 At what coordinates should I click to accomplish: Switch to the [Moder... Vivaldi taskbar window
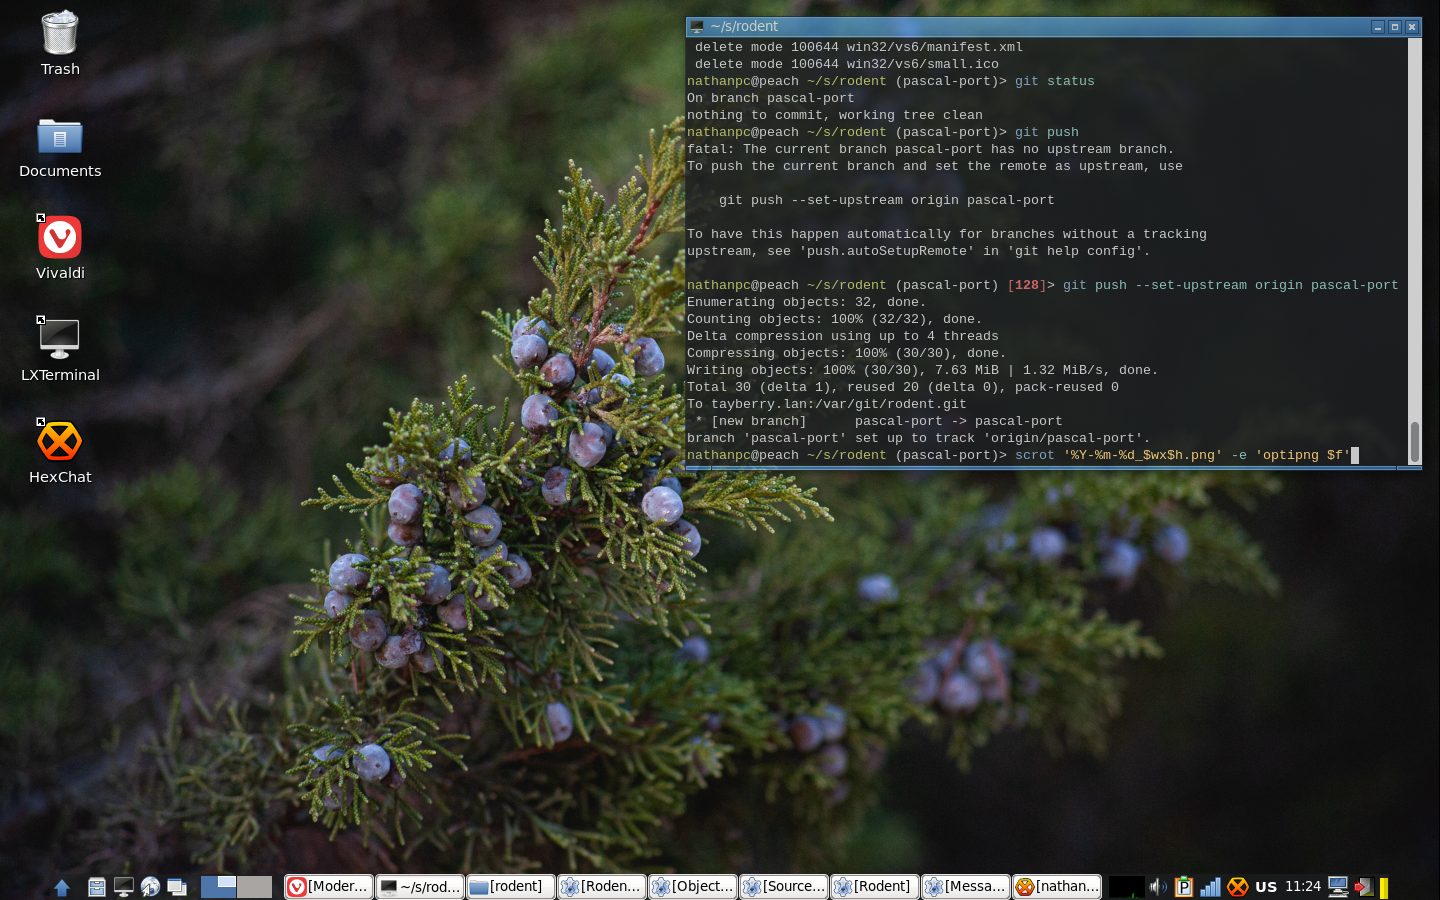click(329, 887)
